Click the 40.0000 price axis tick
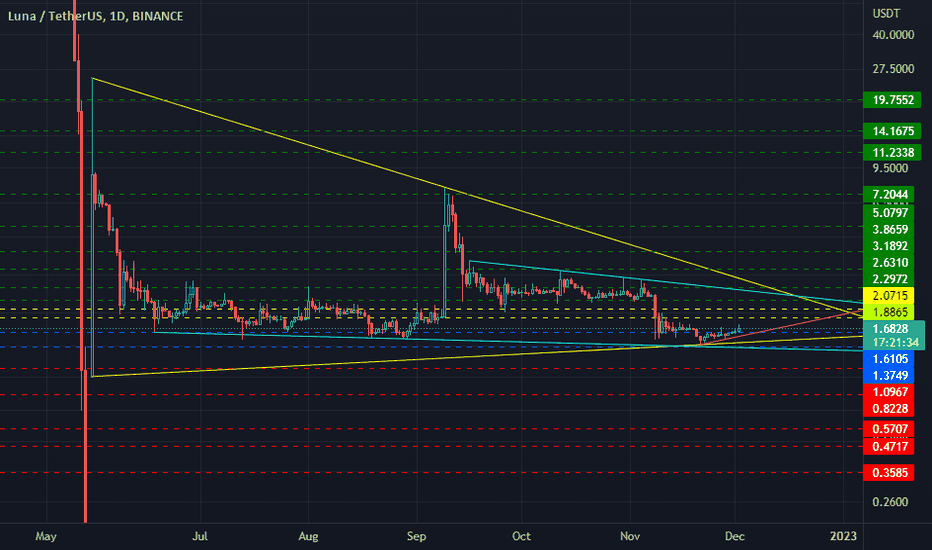 pyautogui.click(x=893, y=35)
